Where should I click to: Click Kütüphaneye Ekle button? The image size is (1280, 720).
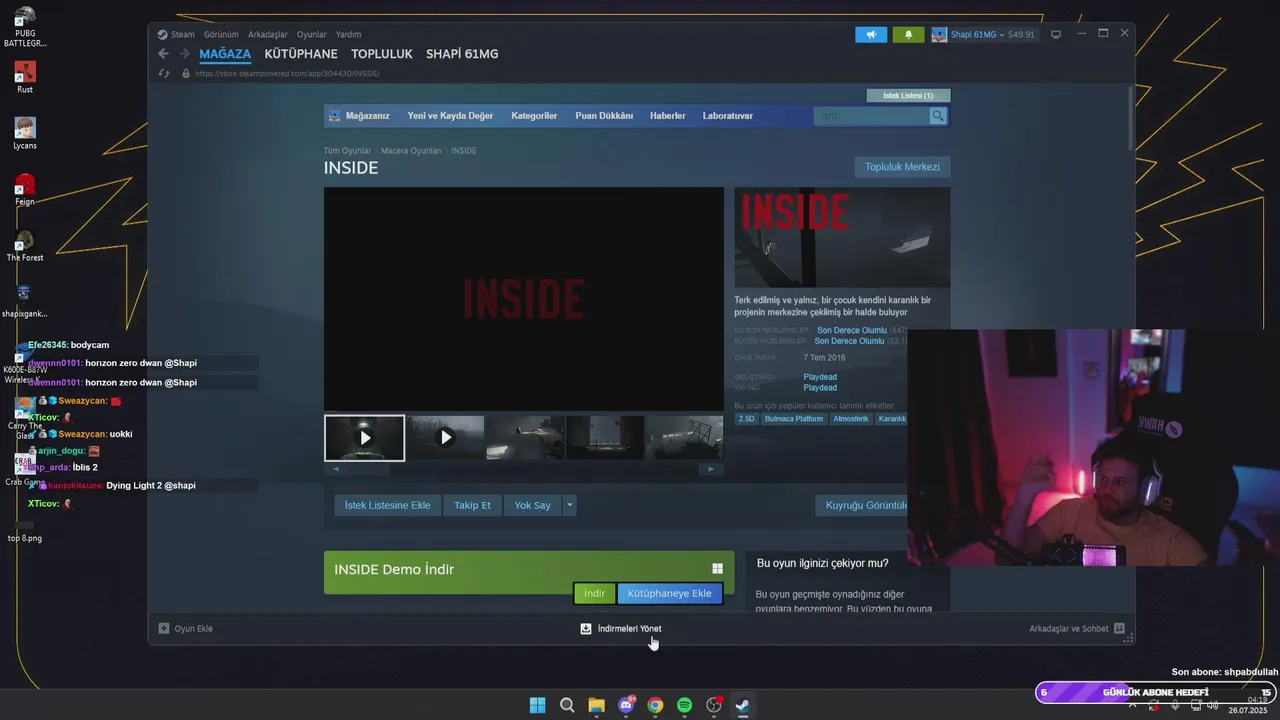(670, 593)
